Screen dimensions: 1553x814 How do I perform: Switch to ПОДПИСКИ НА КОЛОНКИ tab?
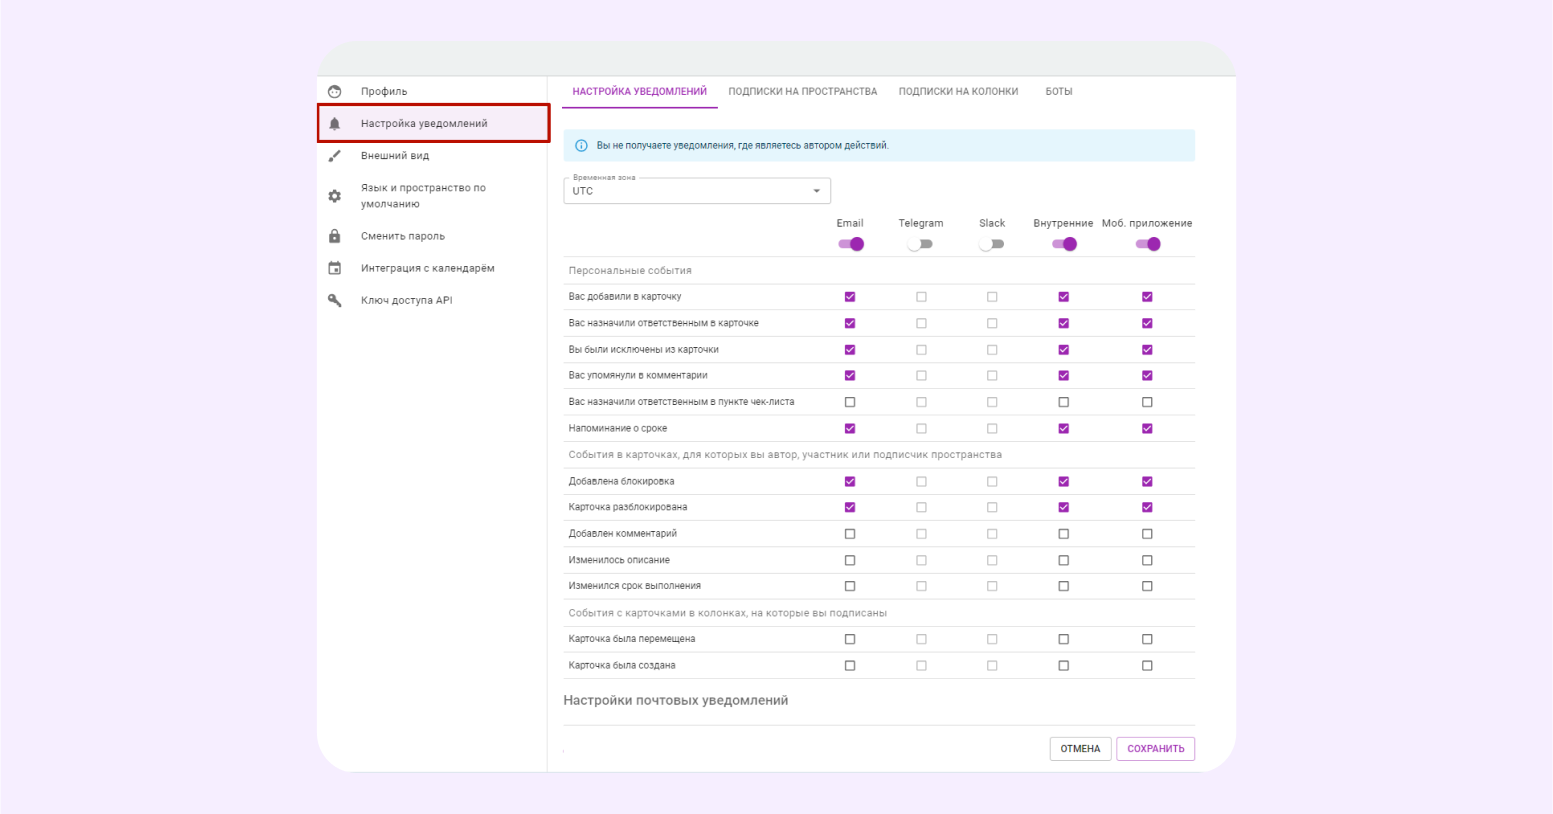tap(958, 92)
